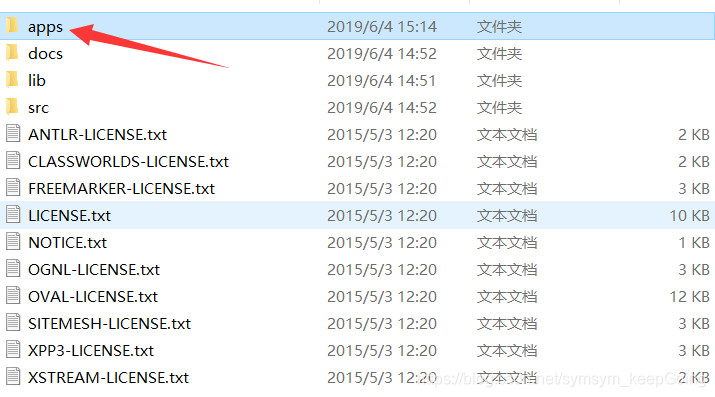
Task: Click apps modified date 2019/6/4 15:14
Action: pos(382,26)
